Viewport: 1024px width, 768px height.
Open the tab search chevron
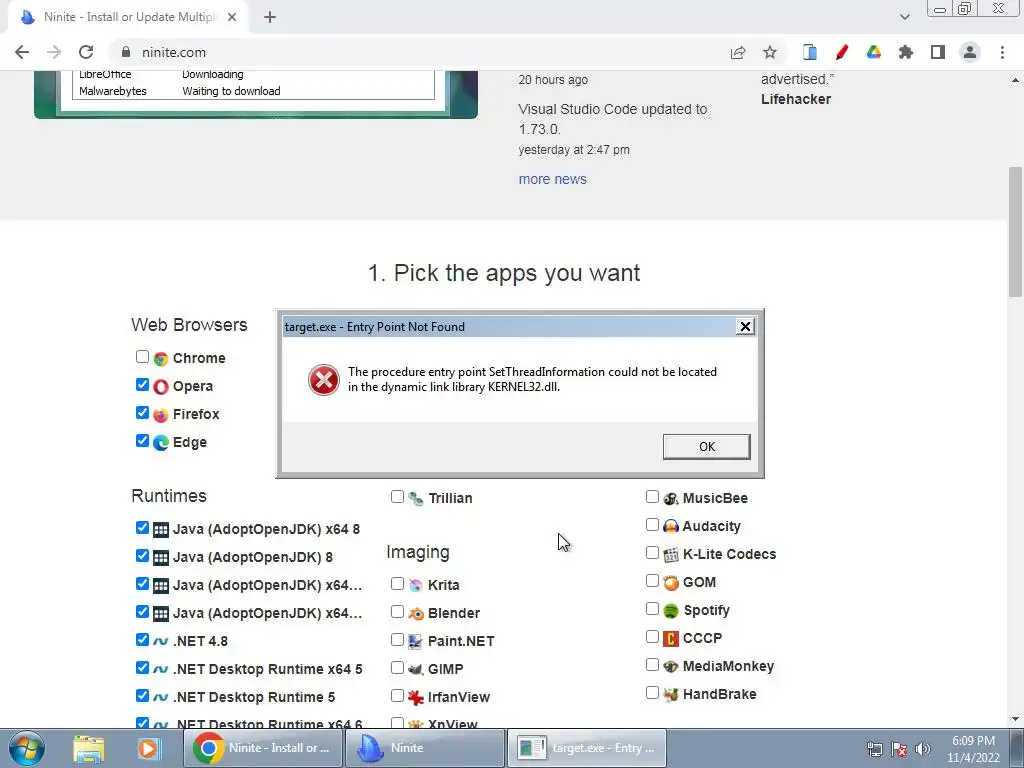904,17
